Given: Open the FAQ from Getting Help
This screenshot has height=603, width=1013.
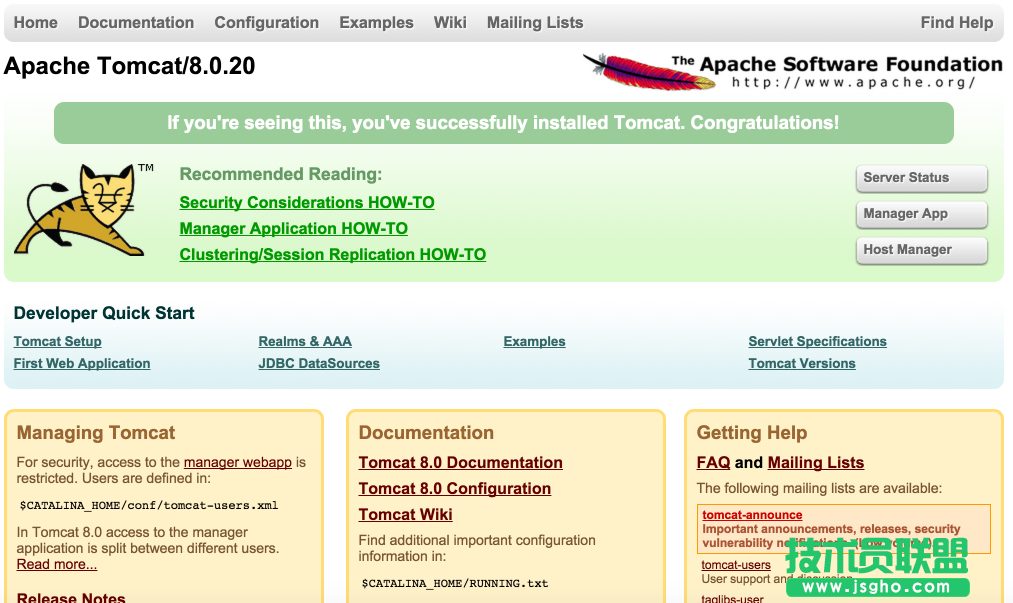Looking at the screenshot, I should pos(713,462).
